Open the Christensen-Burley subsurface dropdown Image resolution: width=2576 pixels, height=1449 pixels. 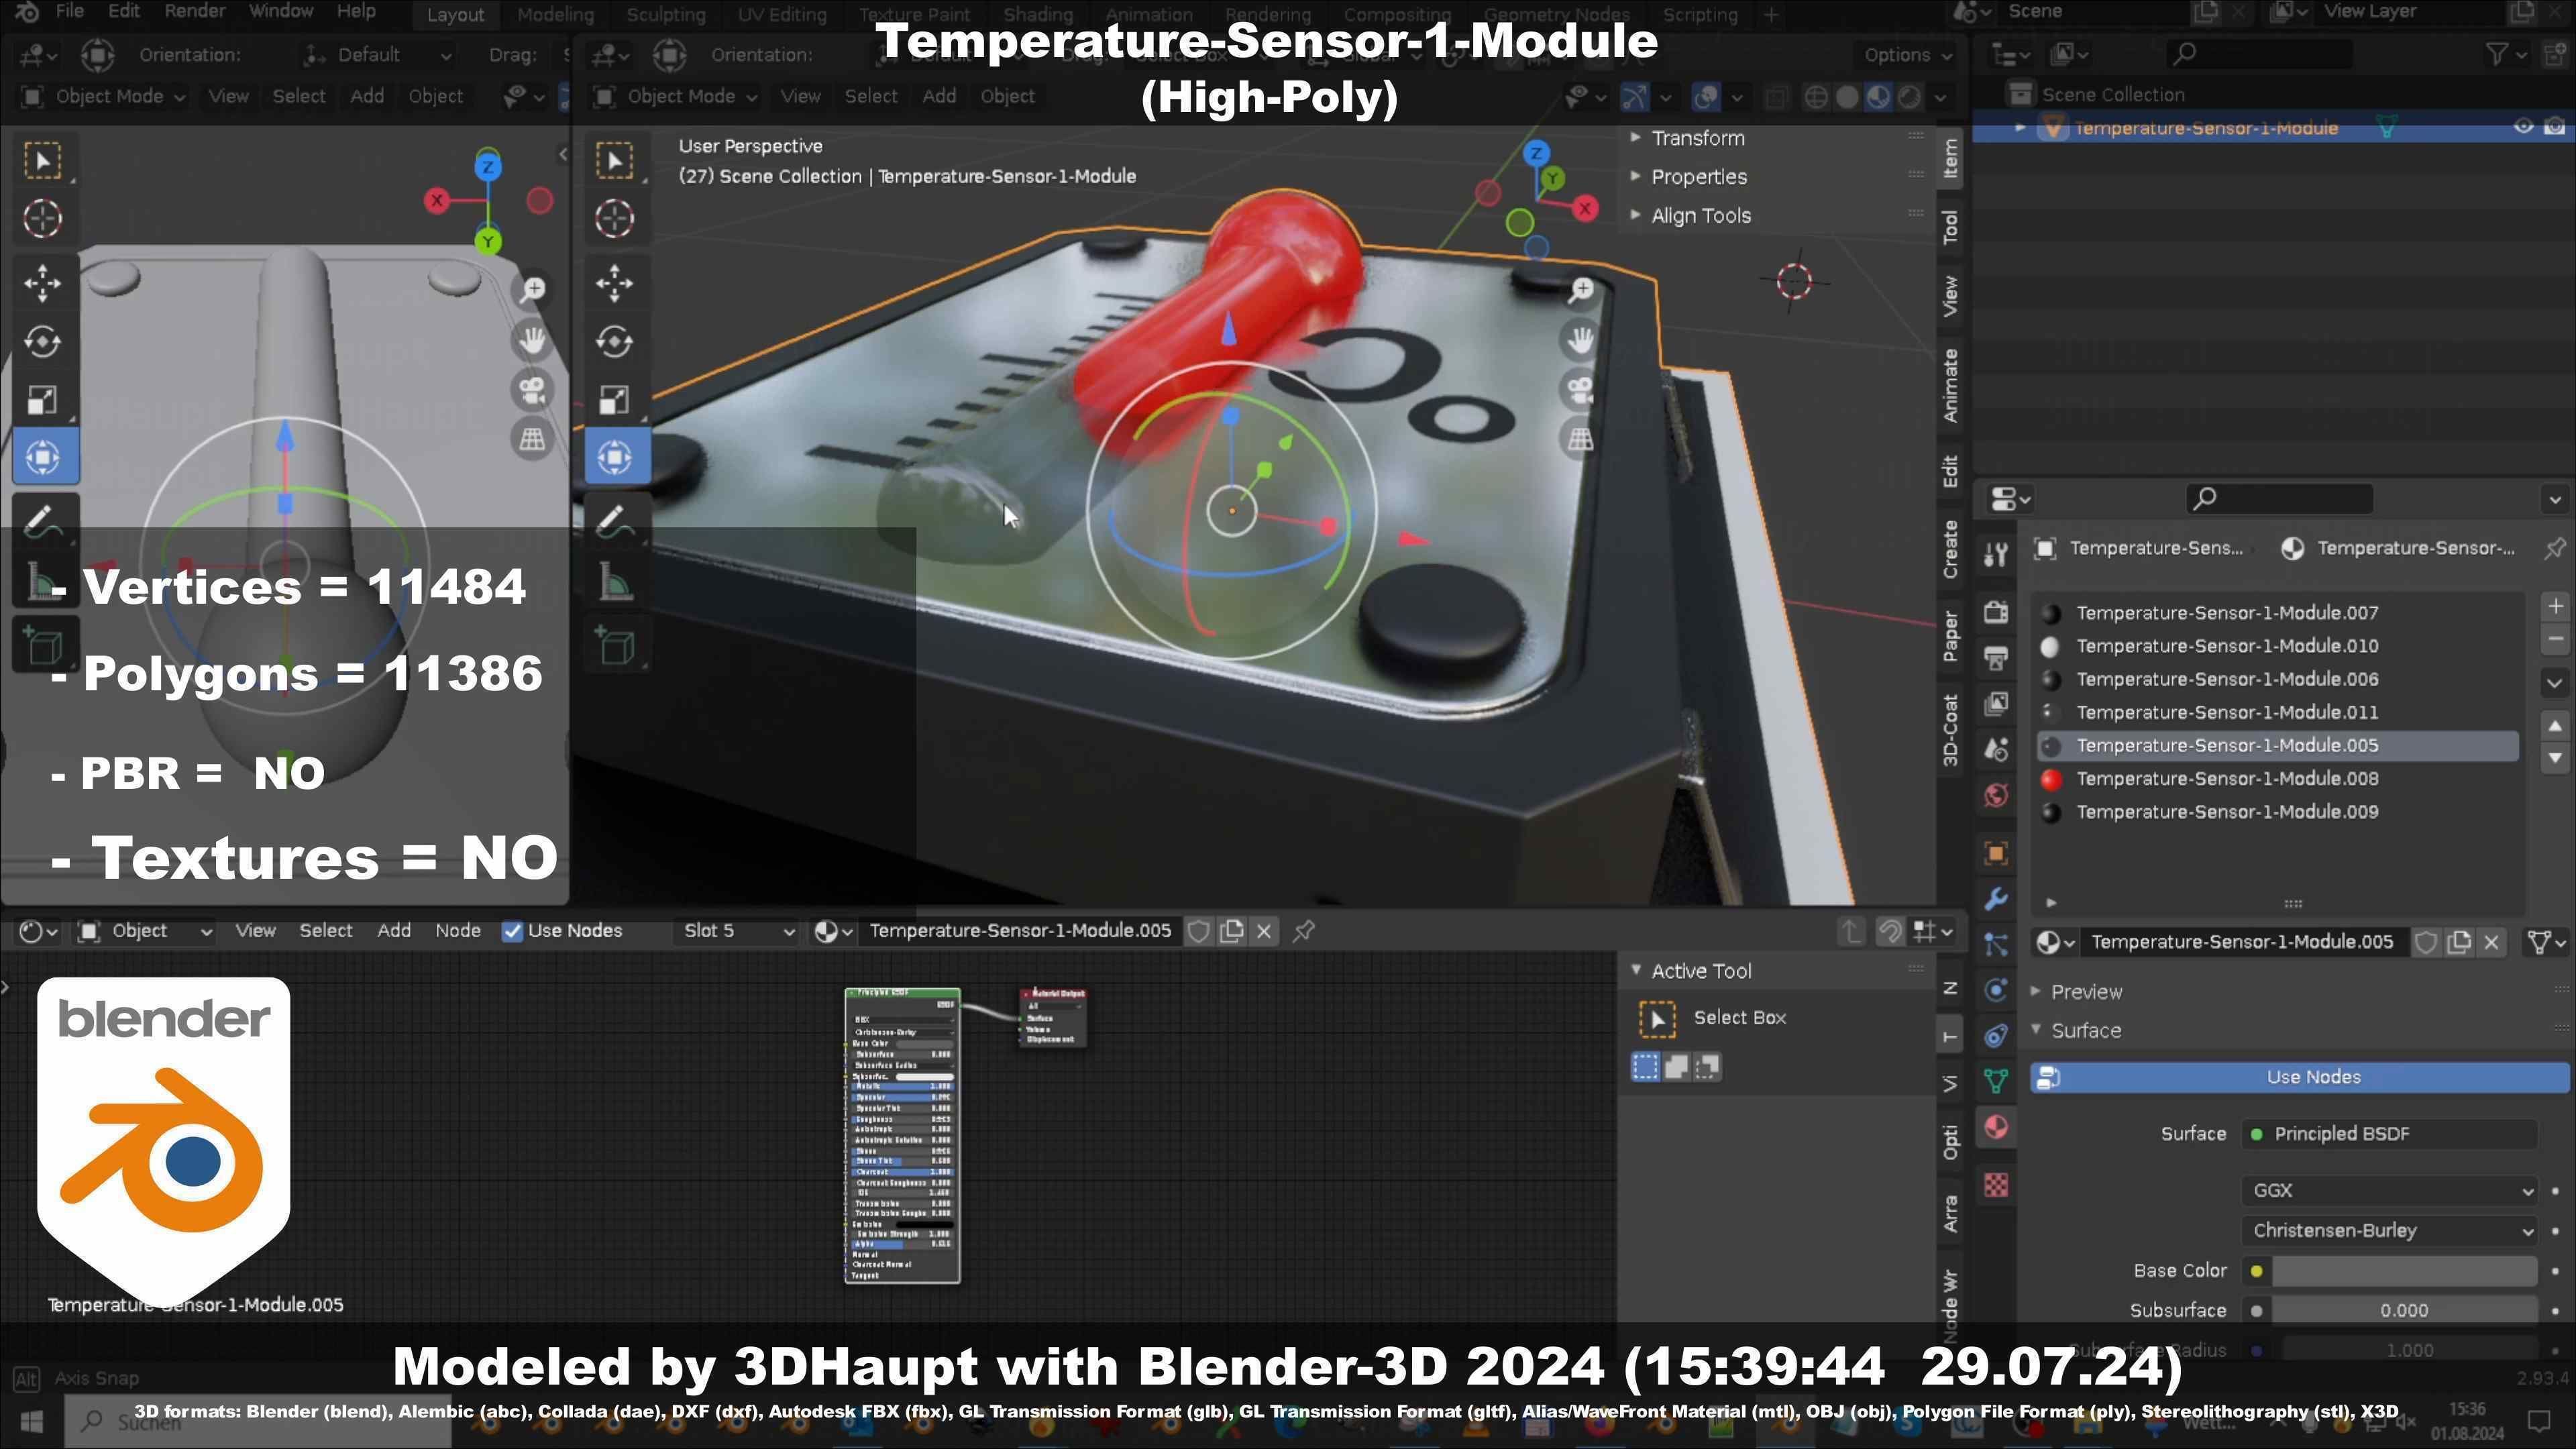point(2390,1231)
